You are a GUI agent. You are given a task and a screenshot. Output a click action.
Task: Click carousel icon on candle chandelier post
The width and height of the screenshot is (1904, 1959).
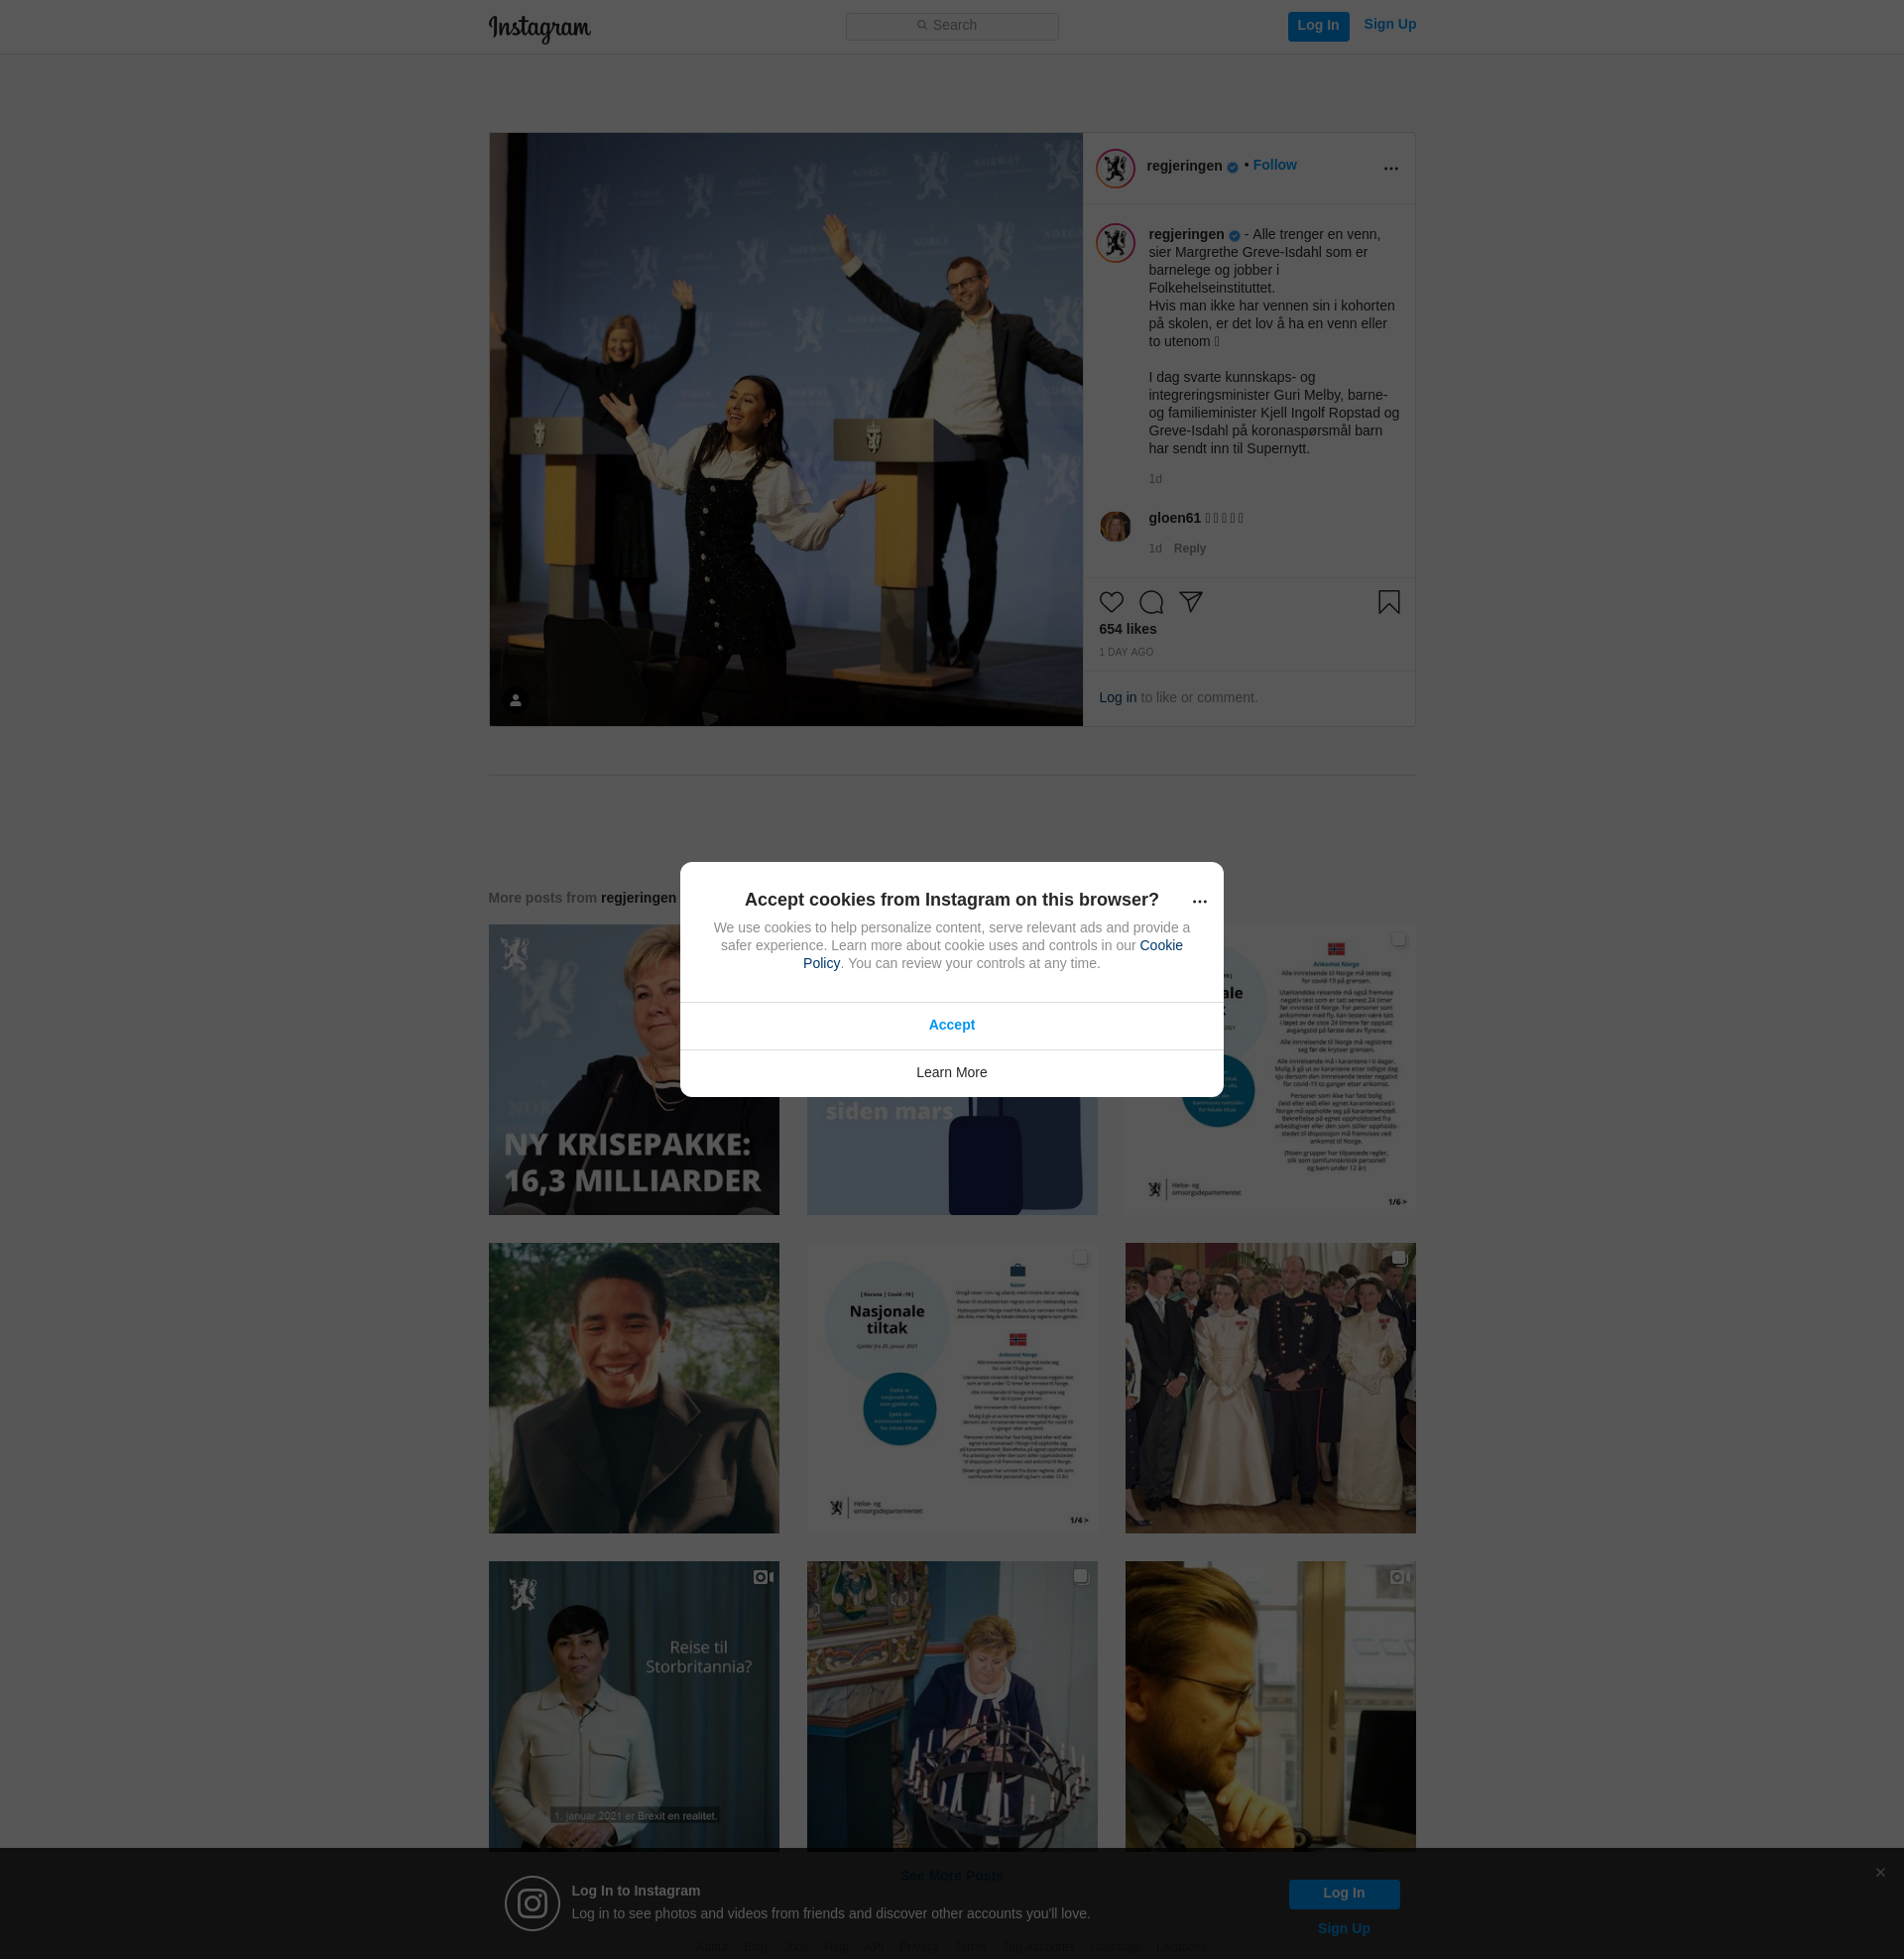pos(1080,1576)
